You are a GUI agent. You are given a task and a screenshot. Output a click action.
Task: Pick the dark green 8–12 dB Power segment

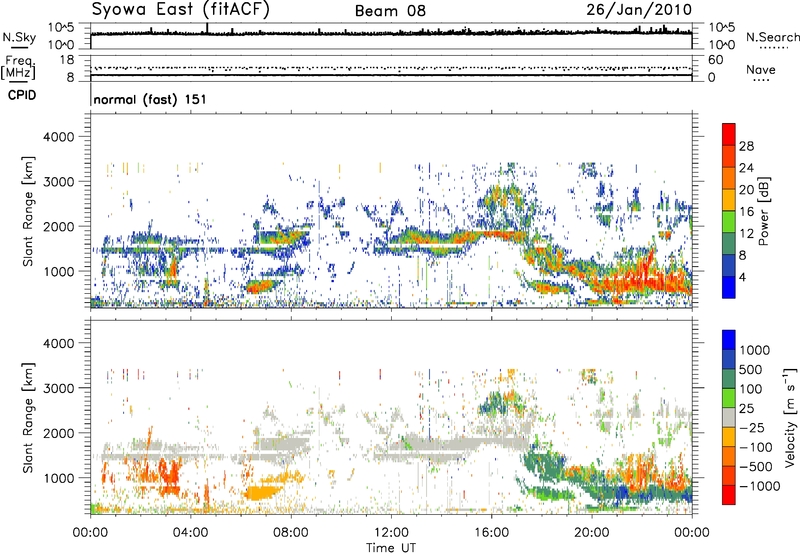729,244
